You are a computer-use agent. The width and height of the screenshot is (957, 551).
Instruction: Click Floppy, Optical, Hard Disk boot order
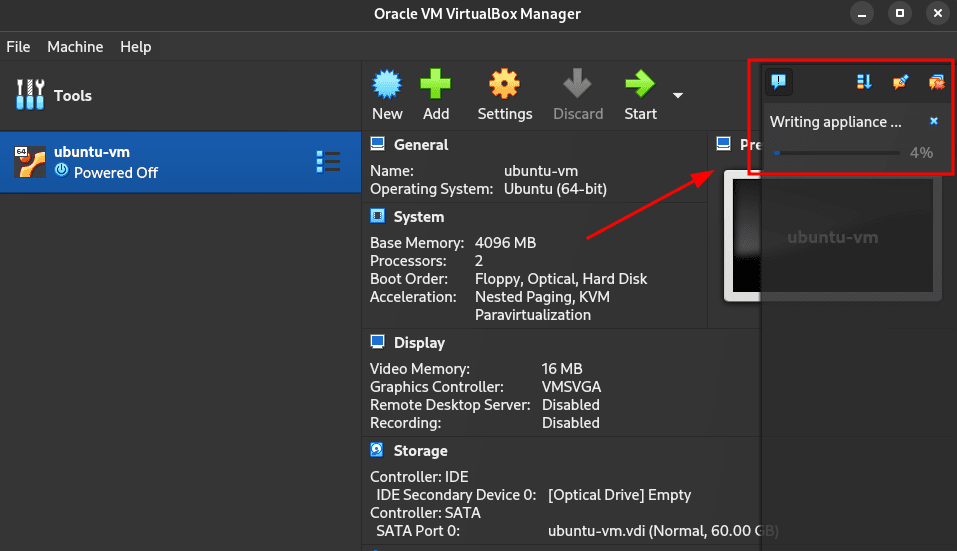[561, 279]
